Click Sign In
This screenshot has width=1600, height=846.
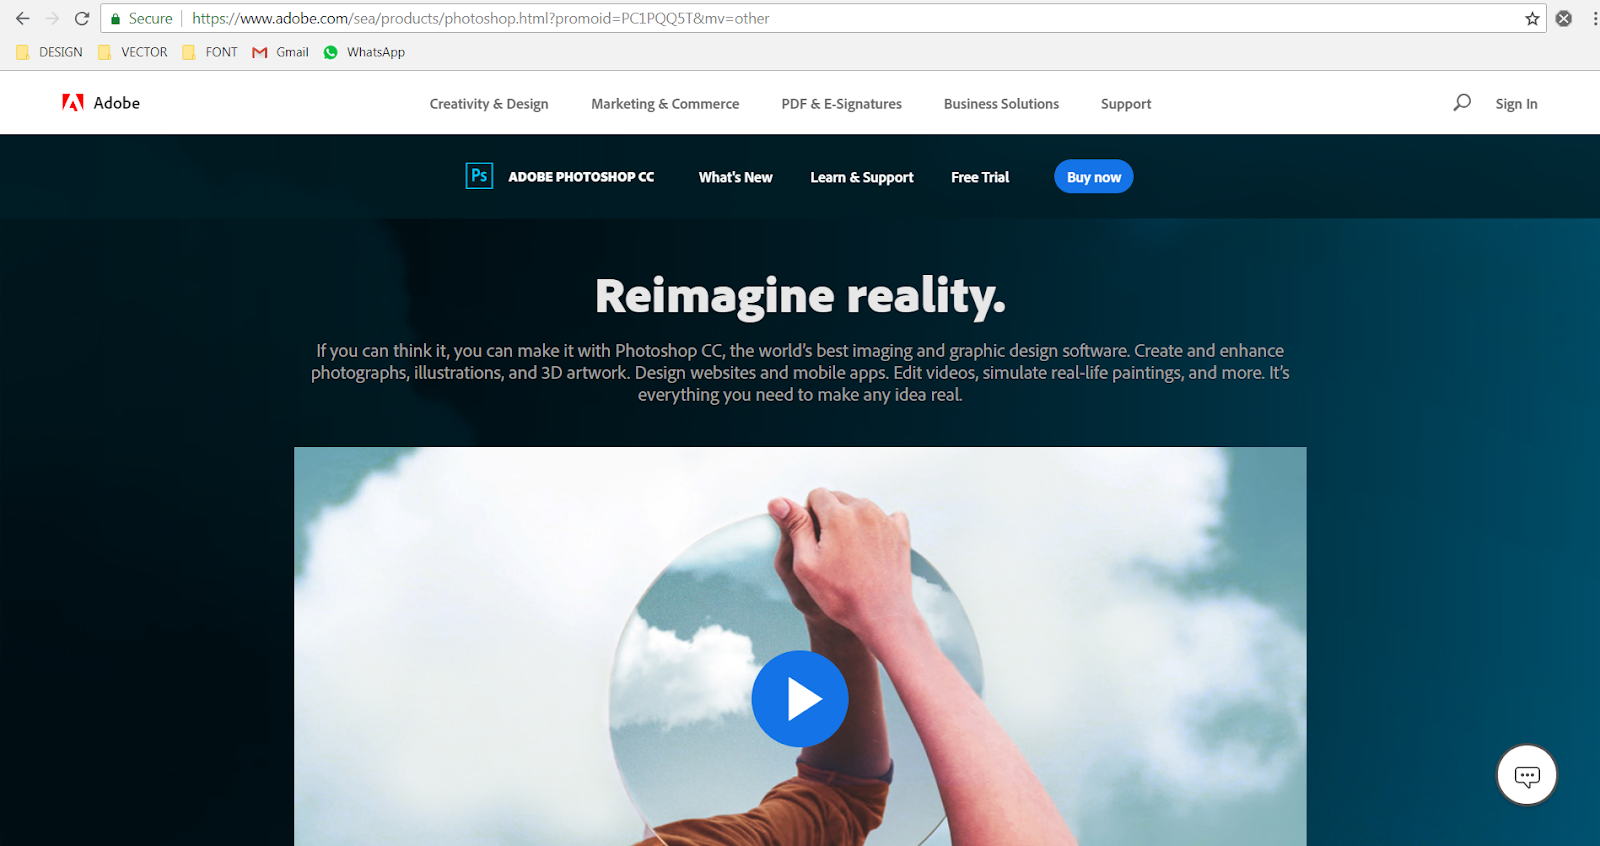click(1516, 104)
